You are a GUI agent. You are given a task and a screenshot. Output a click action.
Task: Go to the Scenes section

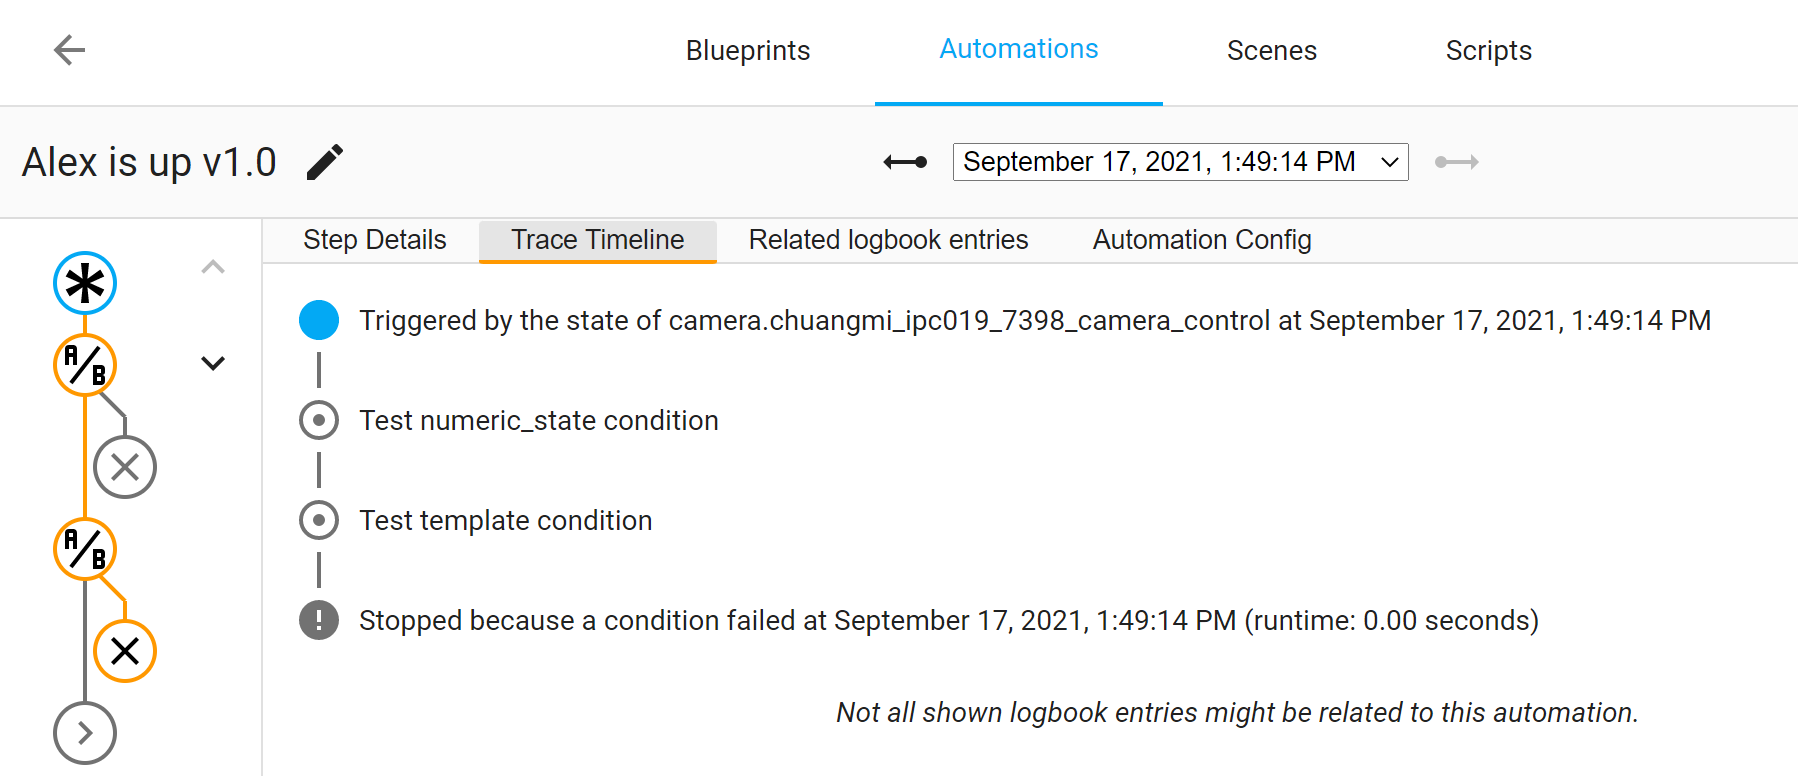[1271, 50]
